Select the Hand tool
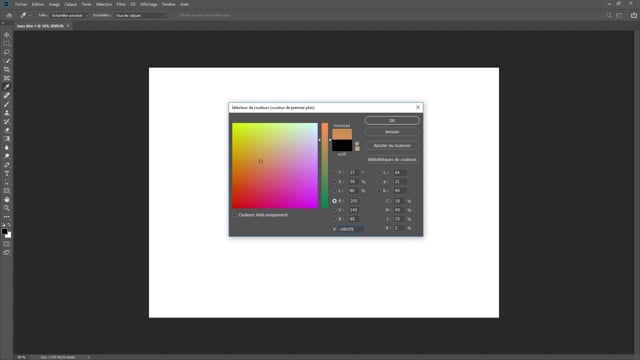 click(x=7, y=200)
